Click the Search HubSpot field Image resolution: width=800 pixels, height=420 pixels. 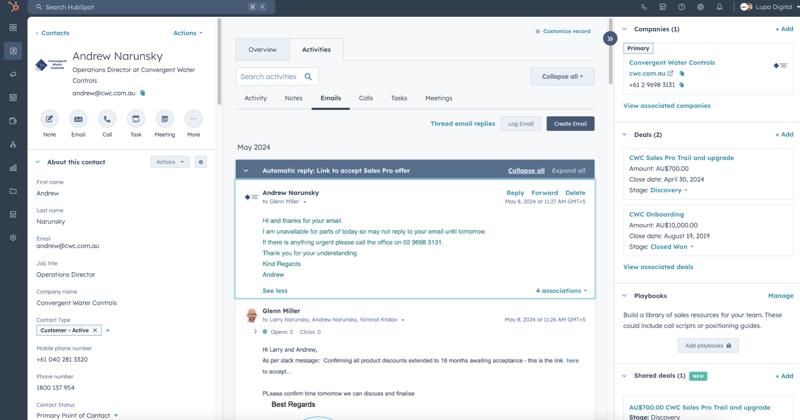point(152,7)
